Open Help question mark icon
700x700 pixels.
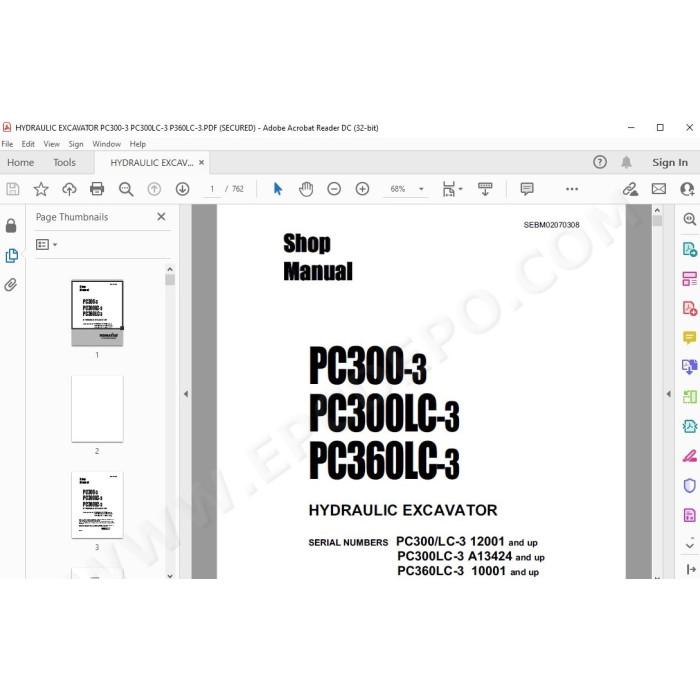(600, 162)
